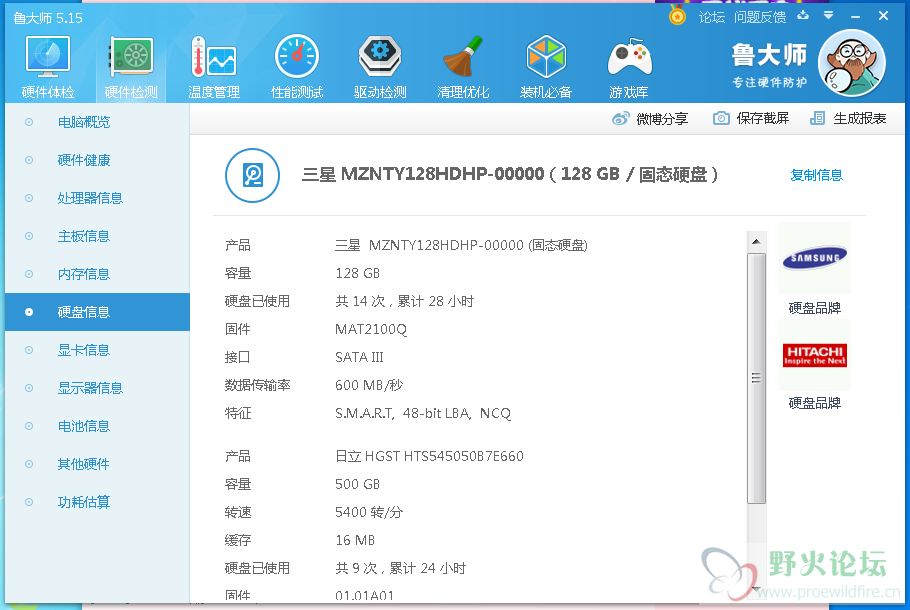The width and height of the screenshot is (910, 610).
Task: Open the title bar dropdown menu arrow
Action: (829, 15)
